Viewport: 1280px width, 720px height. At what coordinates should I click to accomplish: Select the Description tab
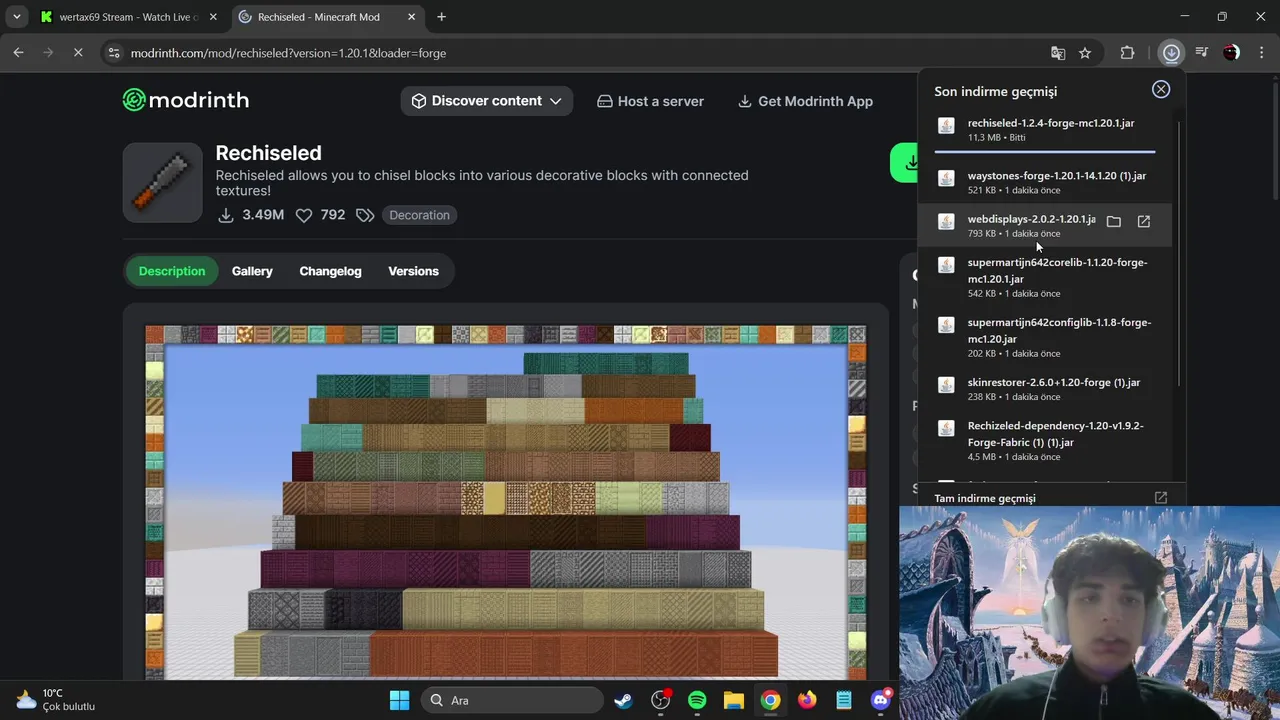point(172,271)
